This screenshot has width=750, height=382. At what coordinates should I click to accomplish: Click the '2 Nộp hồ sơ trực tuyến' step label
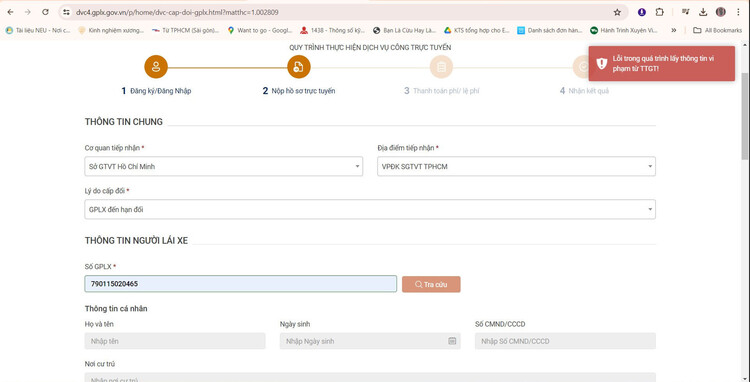(x=299, y=91)
